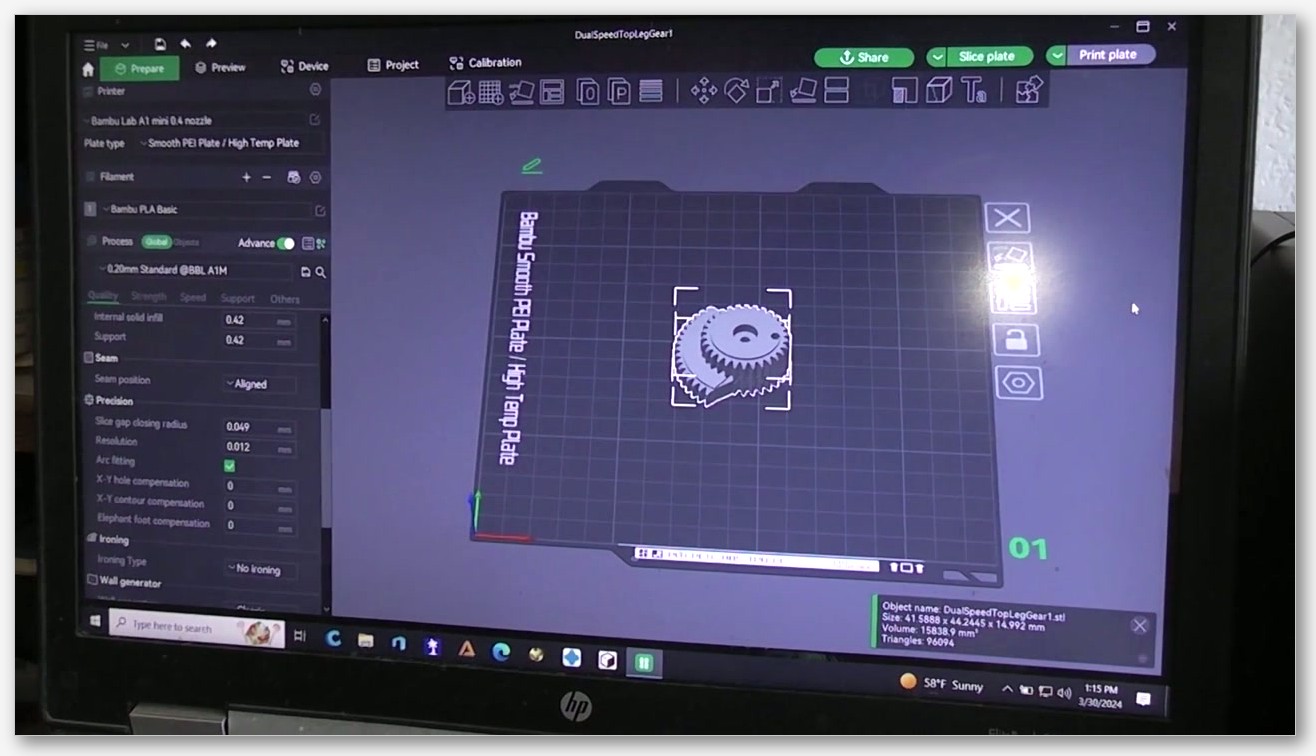Remove plate using the X icon
The image size is (1316, 756).
(1008, 218)
